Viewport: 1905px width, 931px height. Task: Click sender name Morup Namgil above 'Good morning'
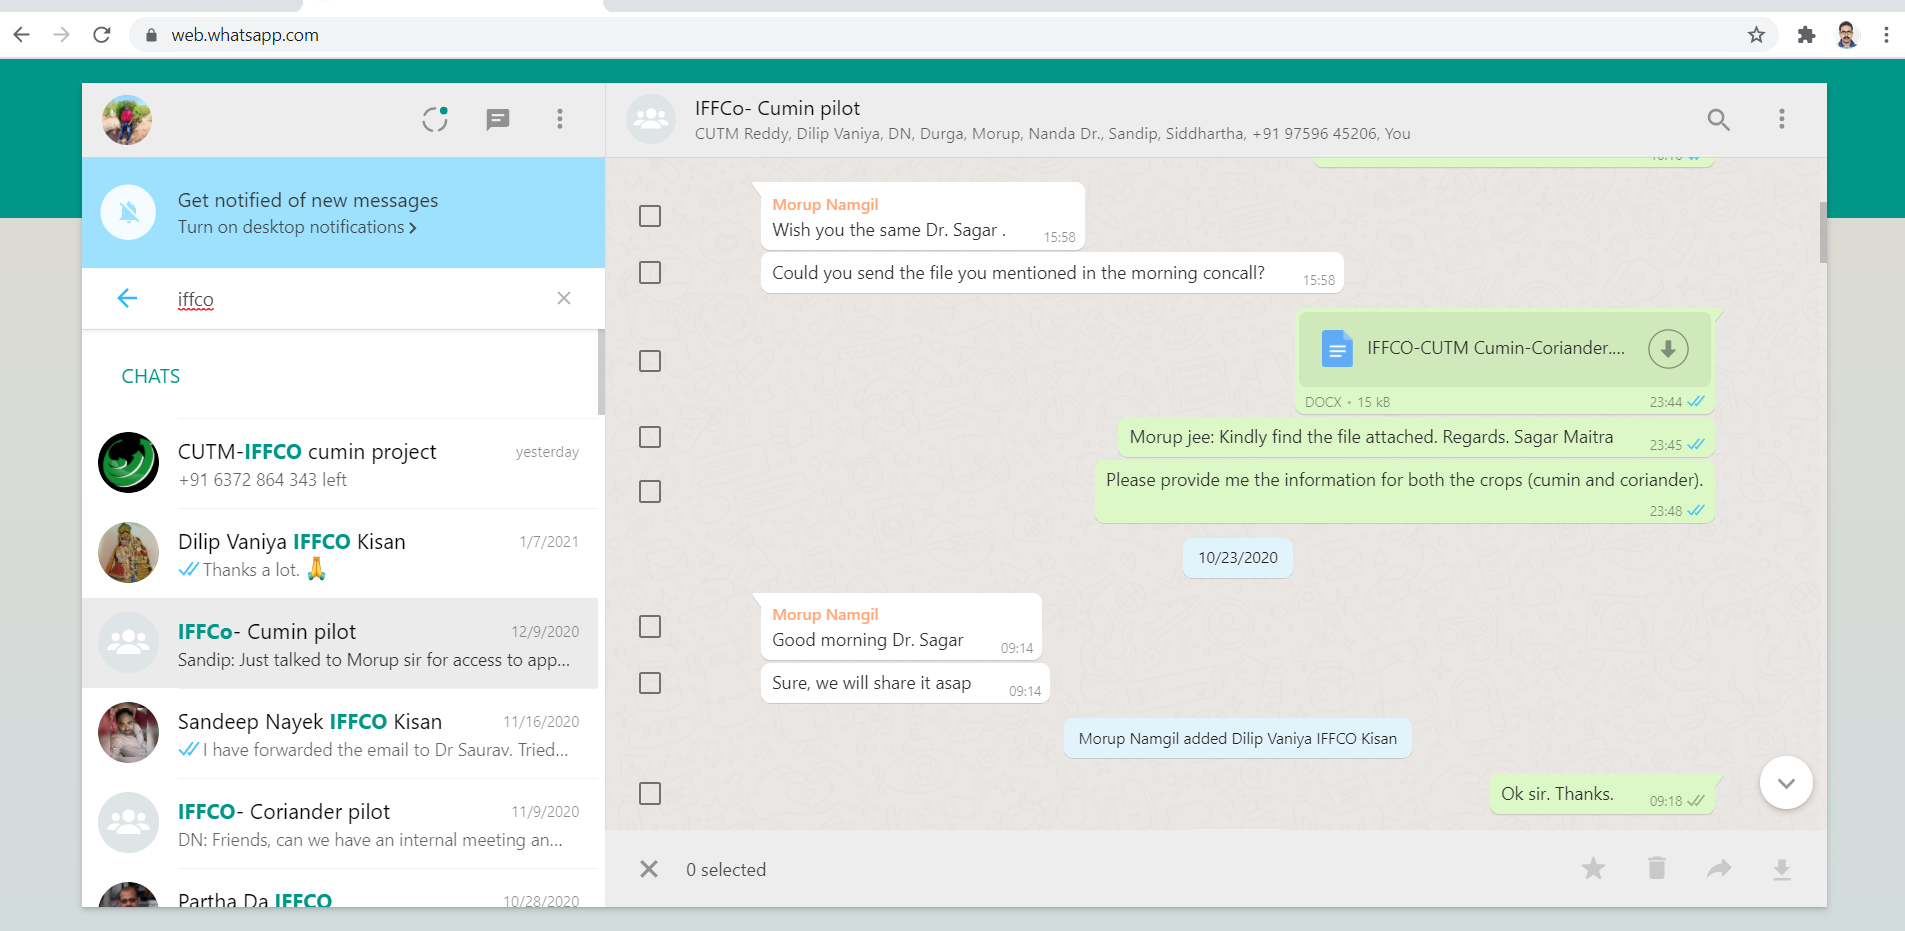tap(825, 614)
